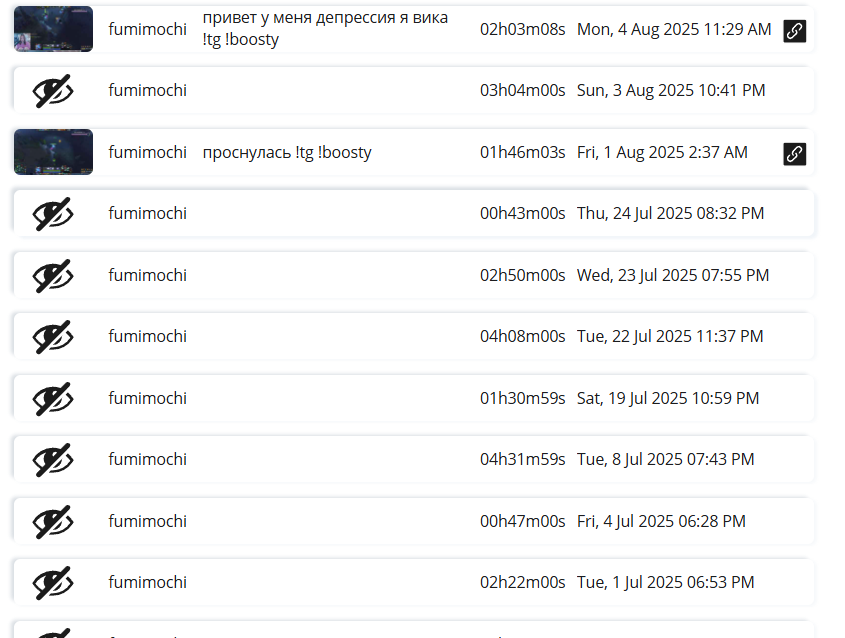Click fumimochi name in 1 Aug row
The width and height of the screenshot is (845, 638).
(148, 152)
